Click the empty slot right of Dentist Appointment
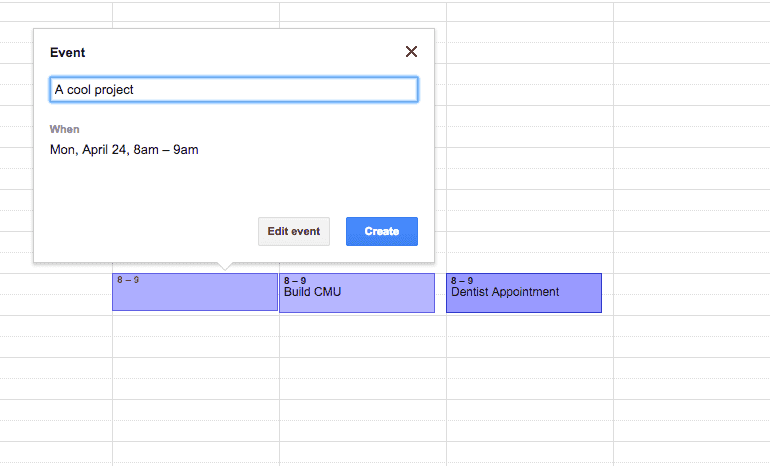This screenshot has height=466, width=770. (690, 293)
